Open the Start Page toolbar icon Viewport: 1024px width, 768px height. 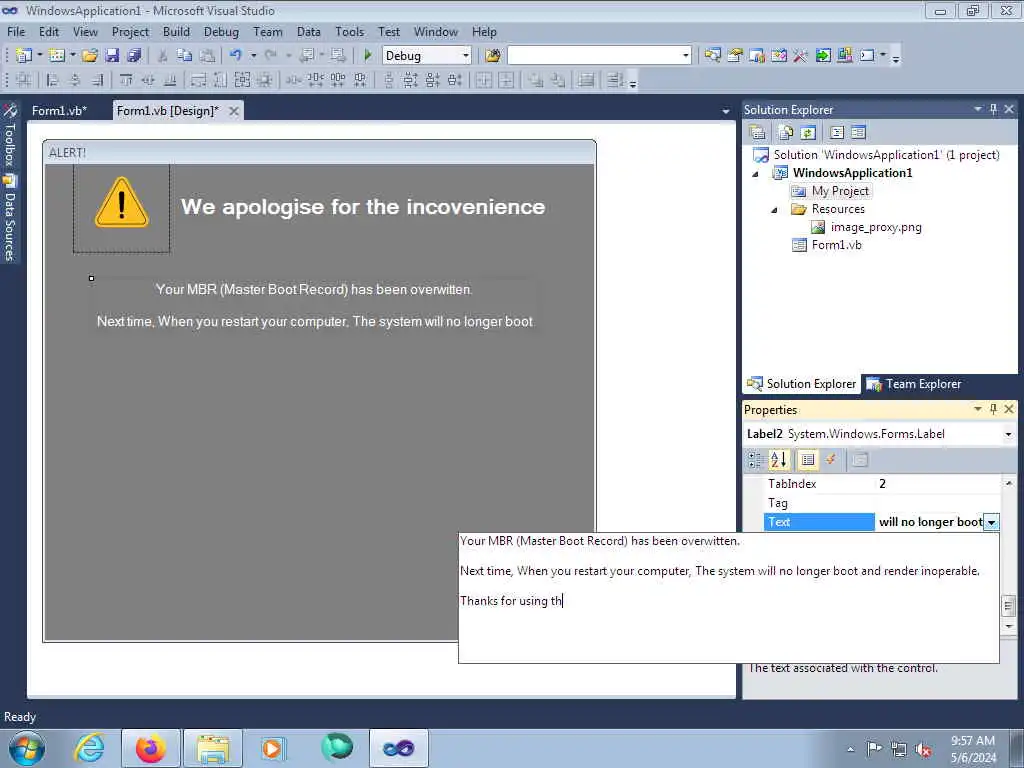823,56
